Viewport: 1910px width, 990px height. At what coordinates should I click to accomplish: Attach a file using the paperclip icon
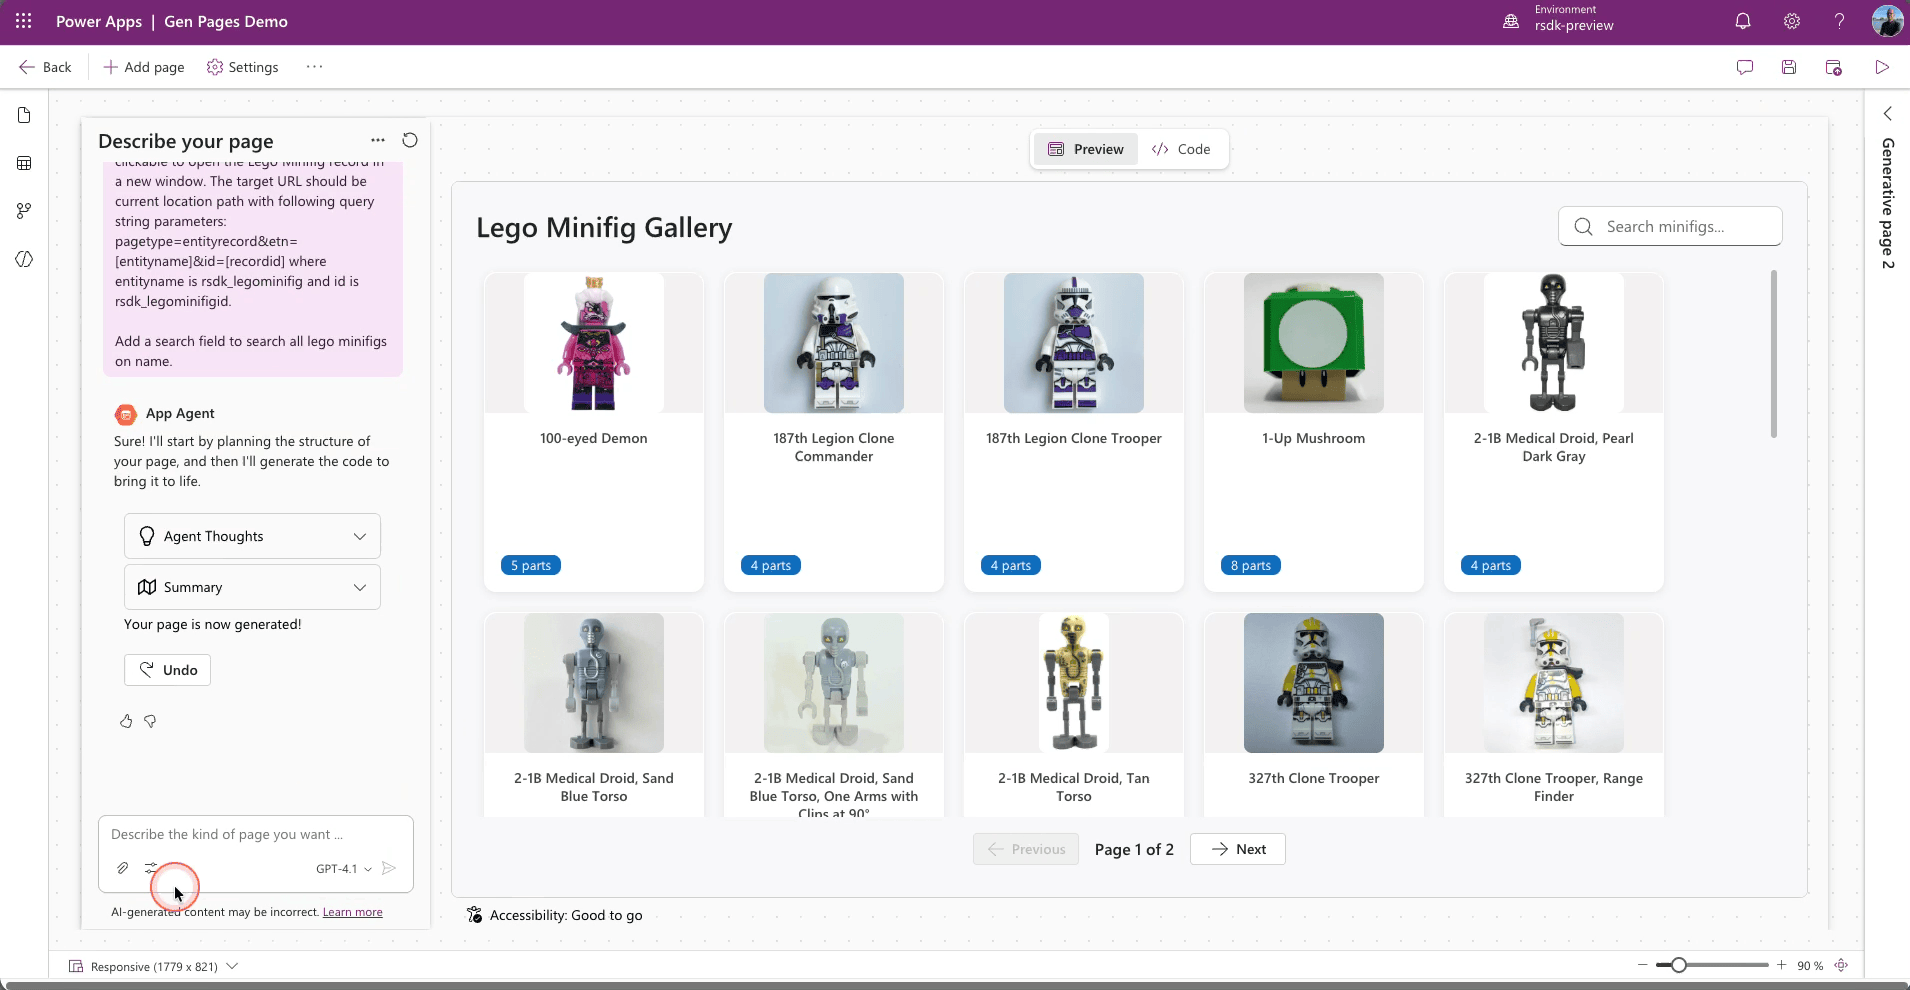(x=122, y=868)
